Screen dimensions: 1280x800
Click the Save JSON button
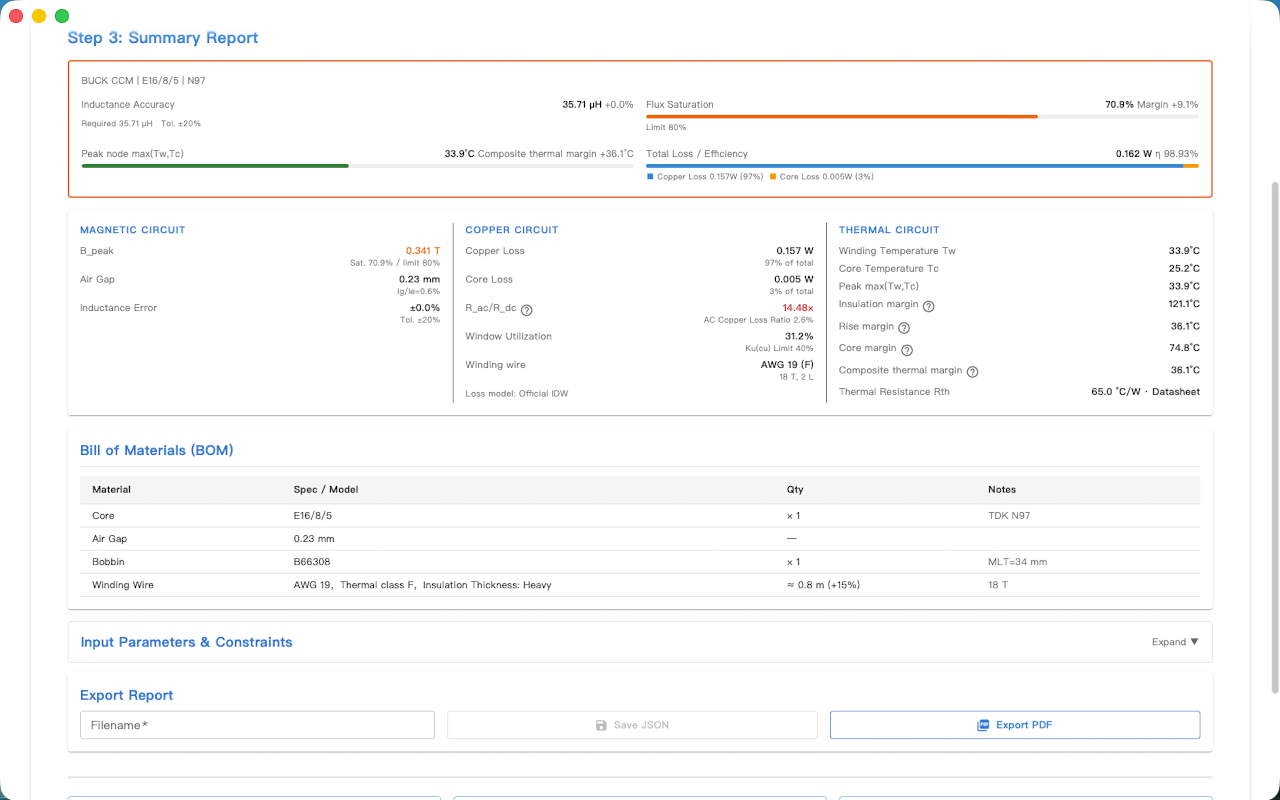click(632, 725)
